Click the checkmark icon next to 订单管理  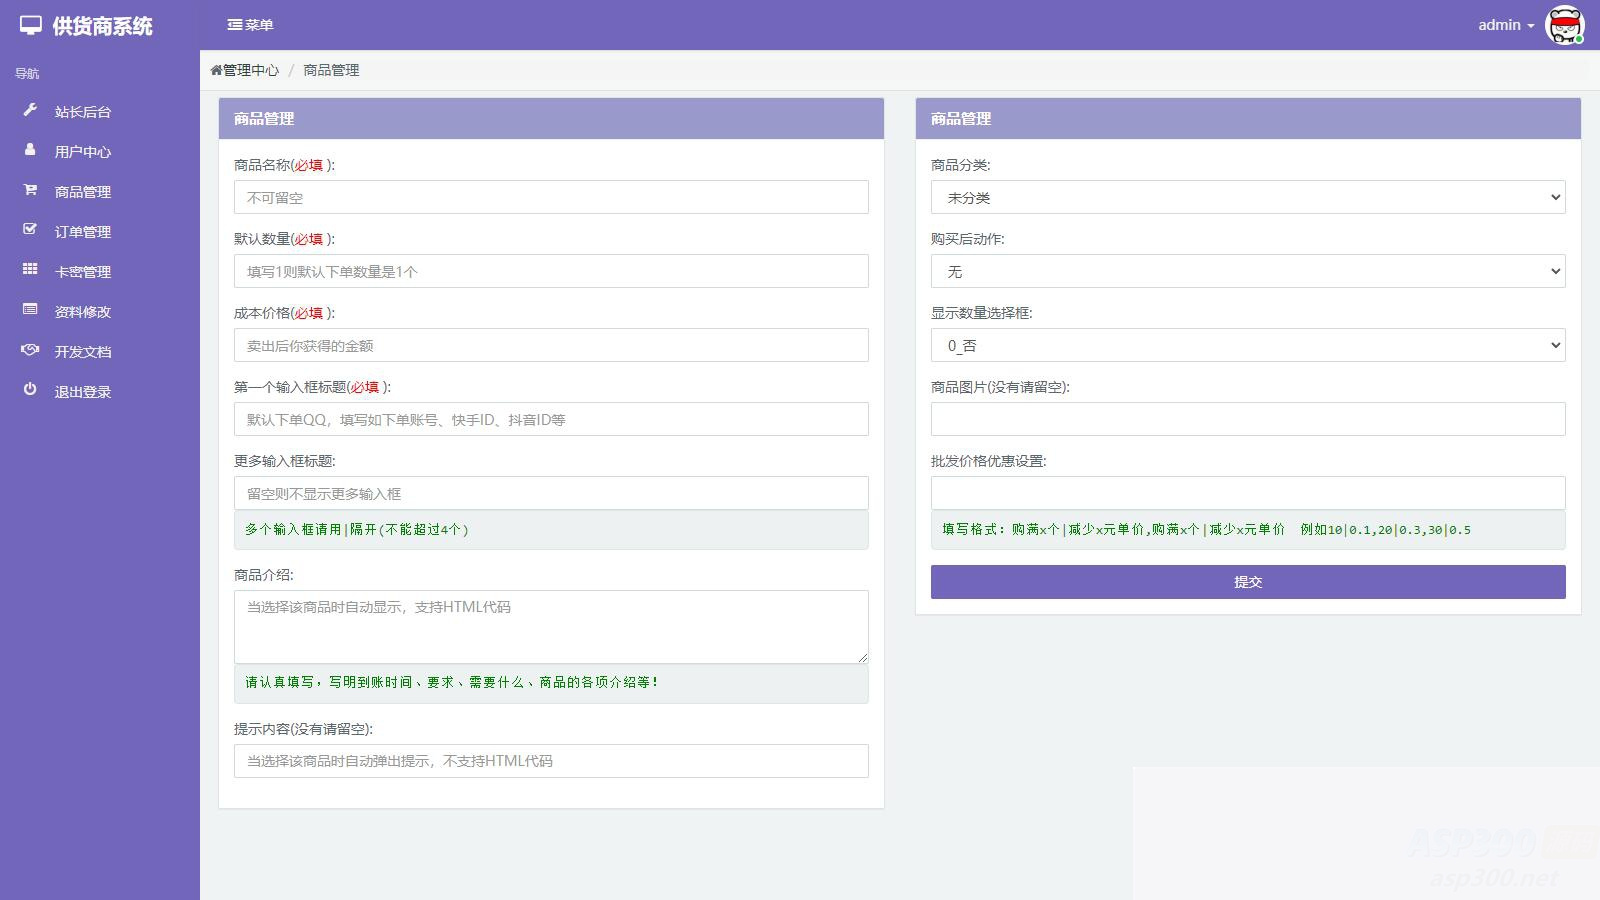click(30, 231)
